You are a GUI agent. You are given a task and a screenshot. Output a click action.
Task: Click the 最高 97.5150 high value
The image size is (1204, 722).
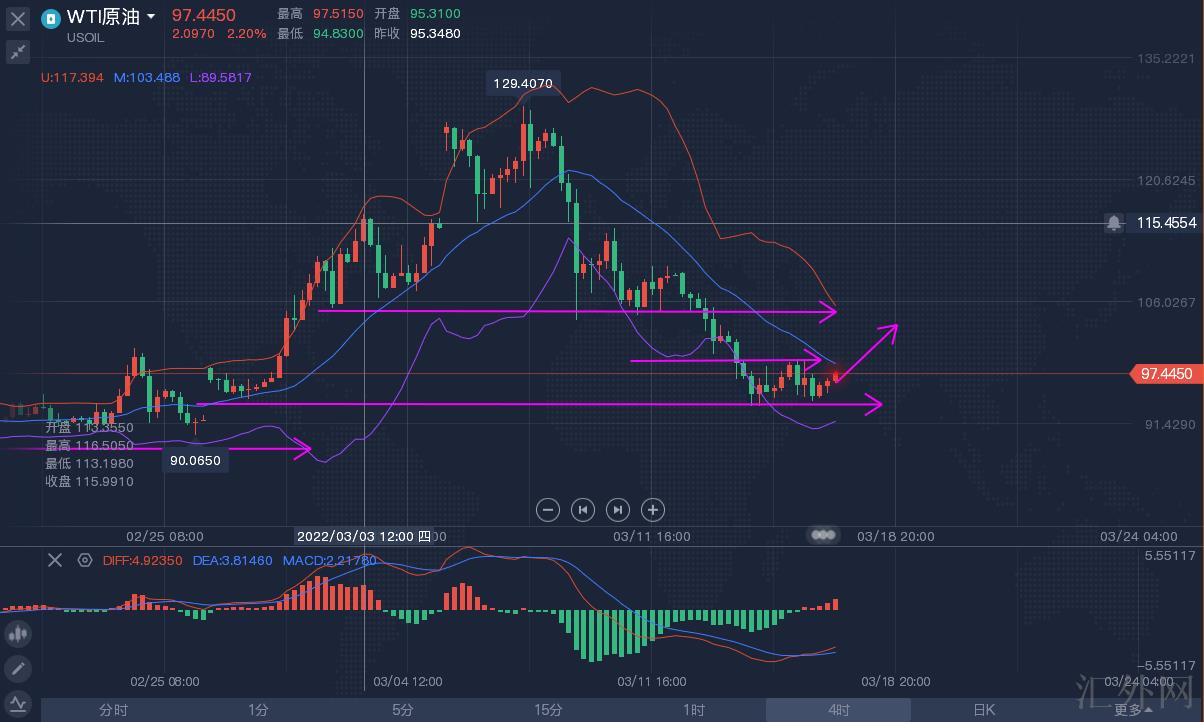pyautogui.click(x=321, y=14)
